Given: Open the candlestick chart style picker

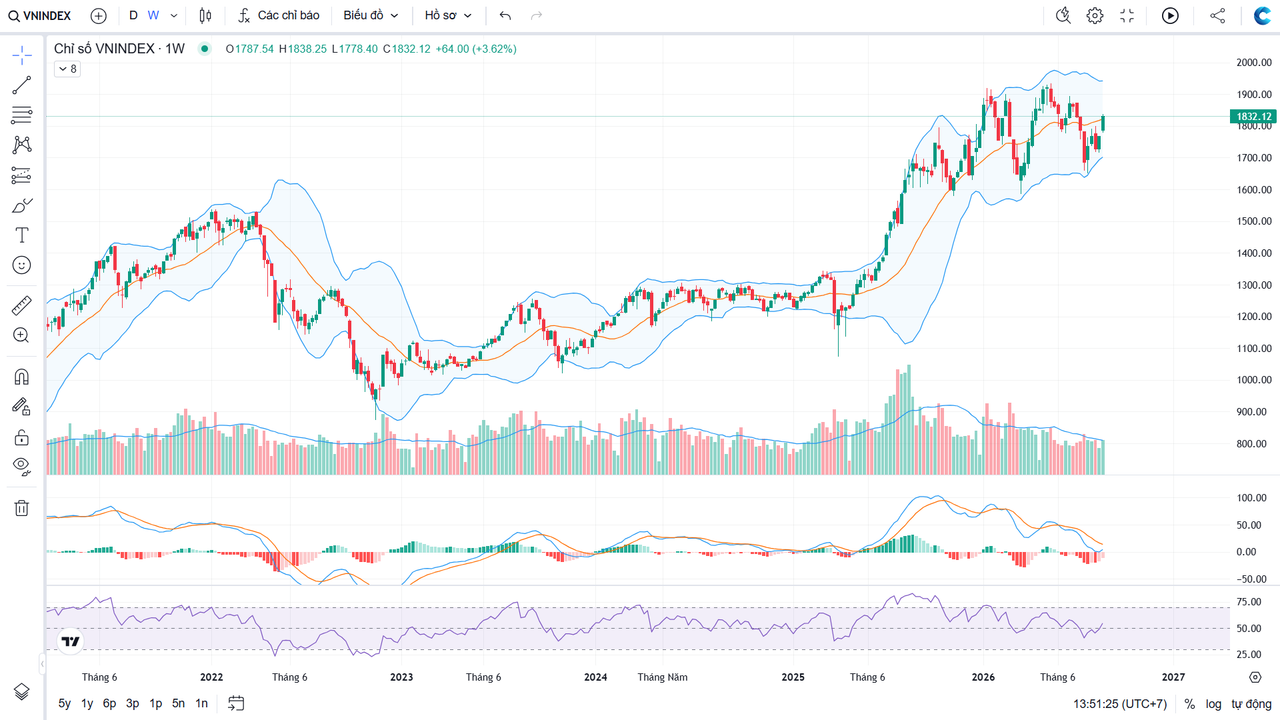Looking at the screenshot, I should click(x=206, y=16).
